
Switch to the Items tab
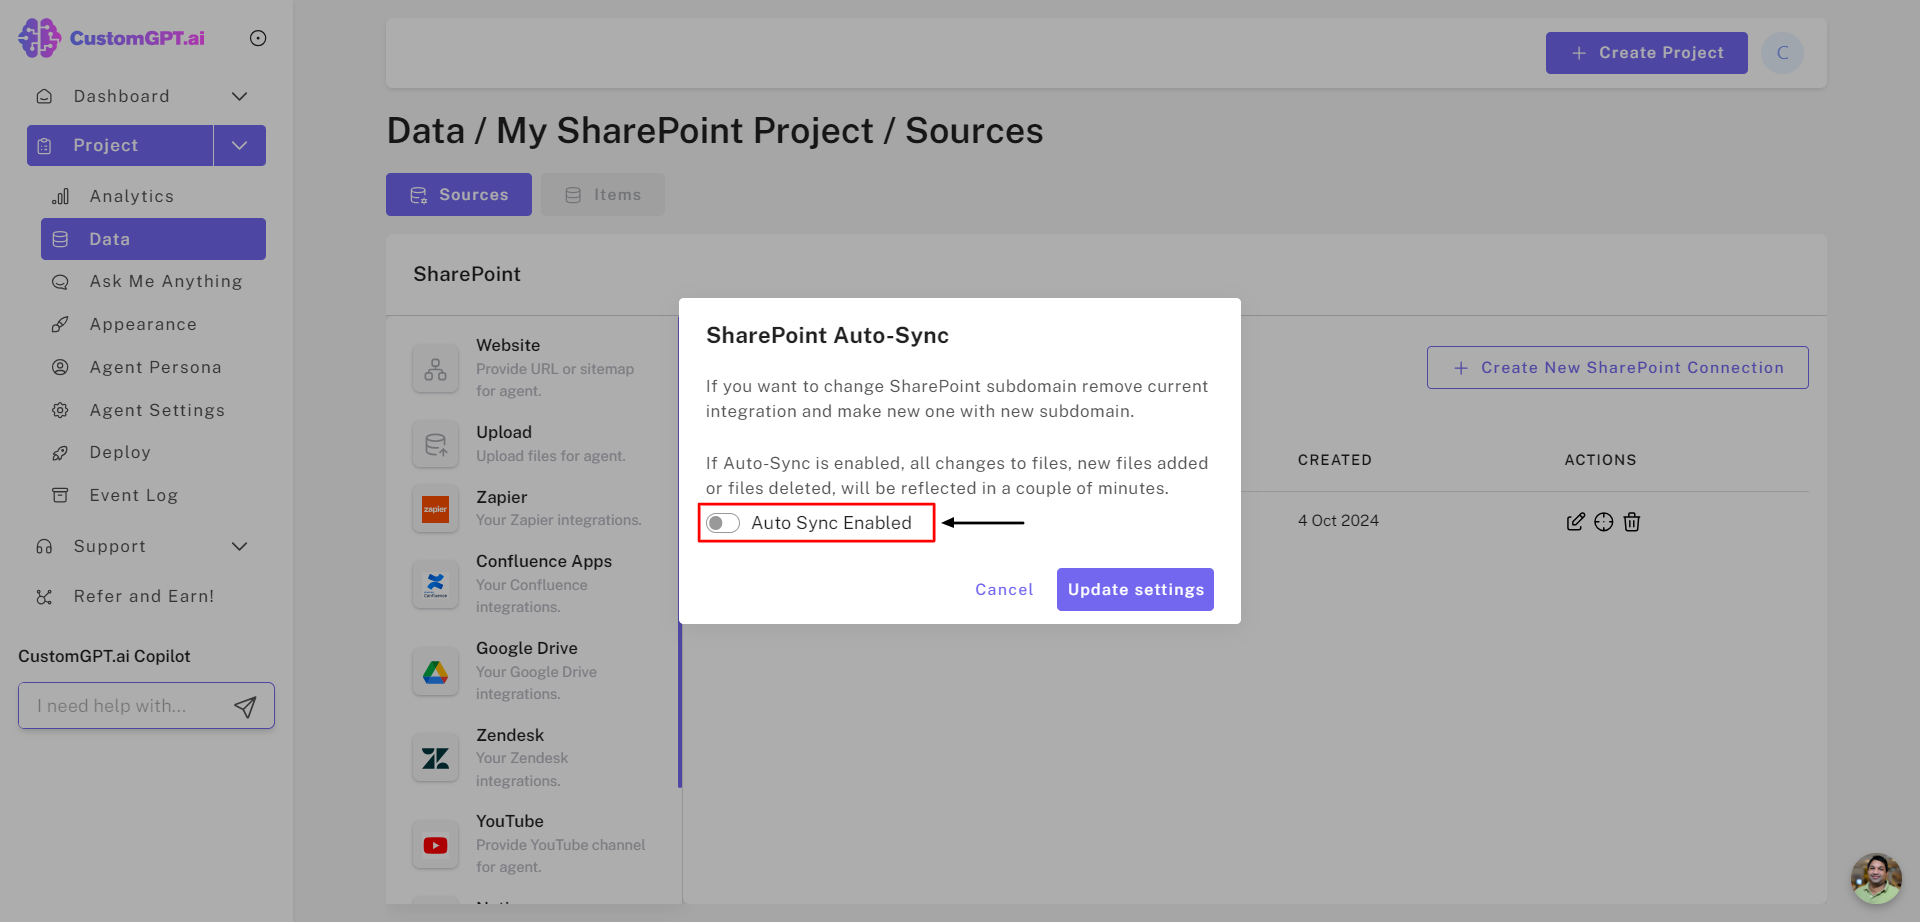pos(603,195)
